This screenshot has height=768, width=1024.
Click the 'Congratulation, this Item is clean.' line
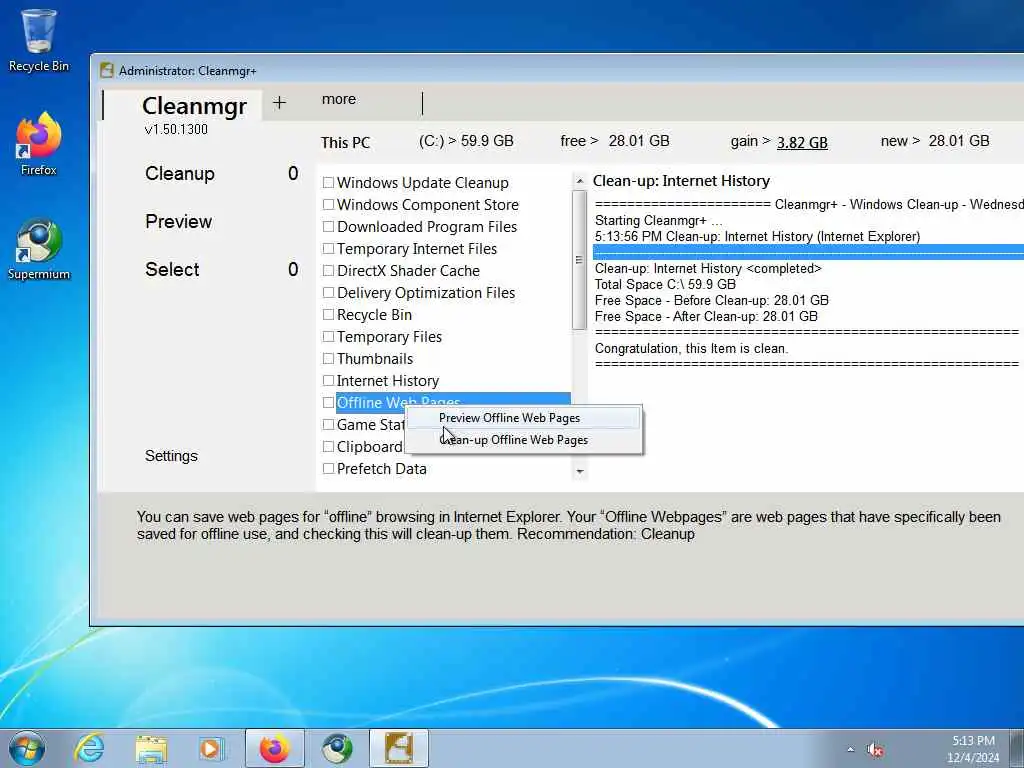coord(691,349)
